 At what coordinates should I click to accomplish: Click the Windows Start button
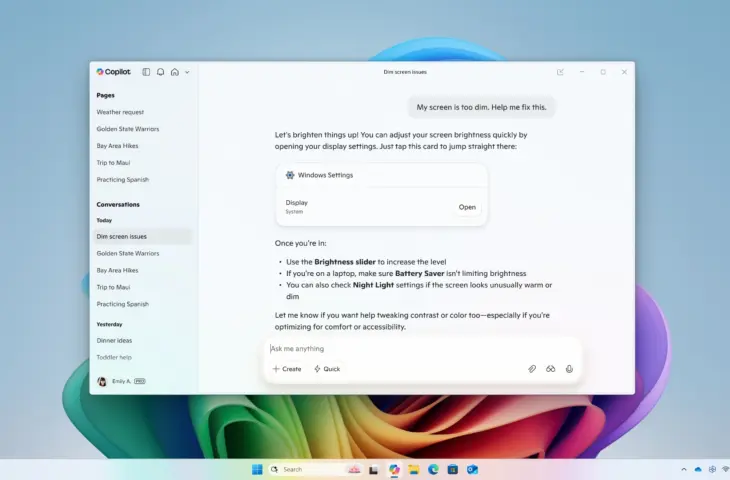pyautogui.click(x=257, y=469)
